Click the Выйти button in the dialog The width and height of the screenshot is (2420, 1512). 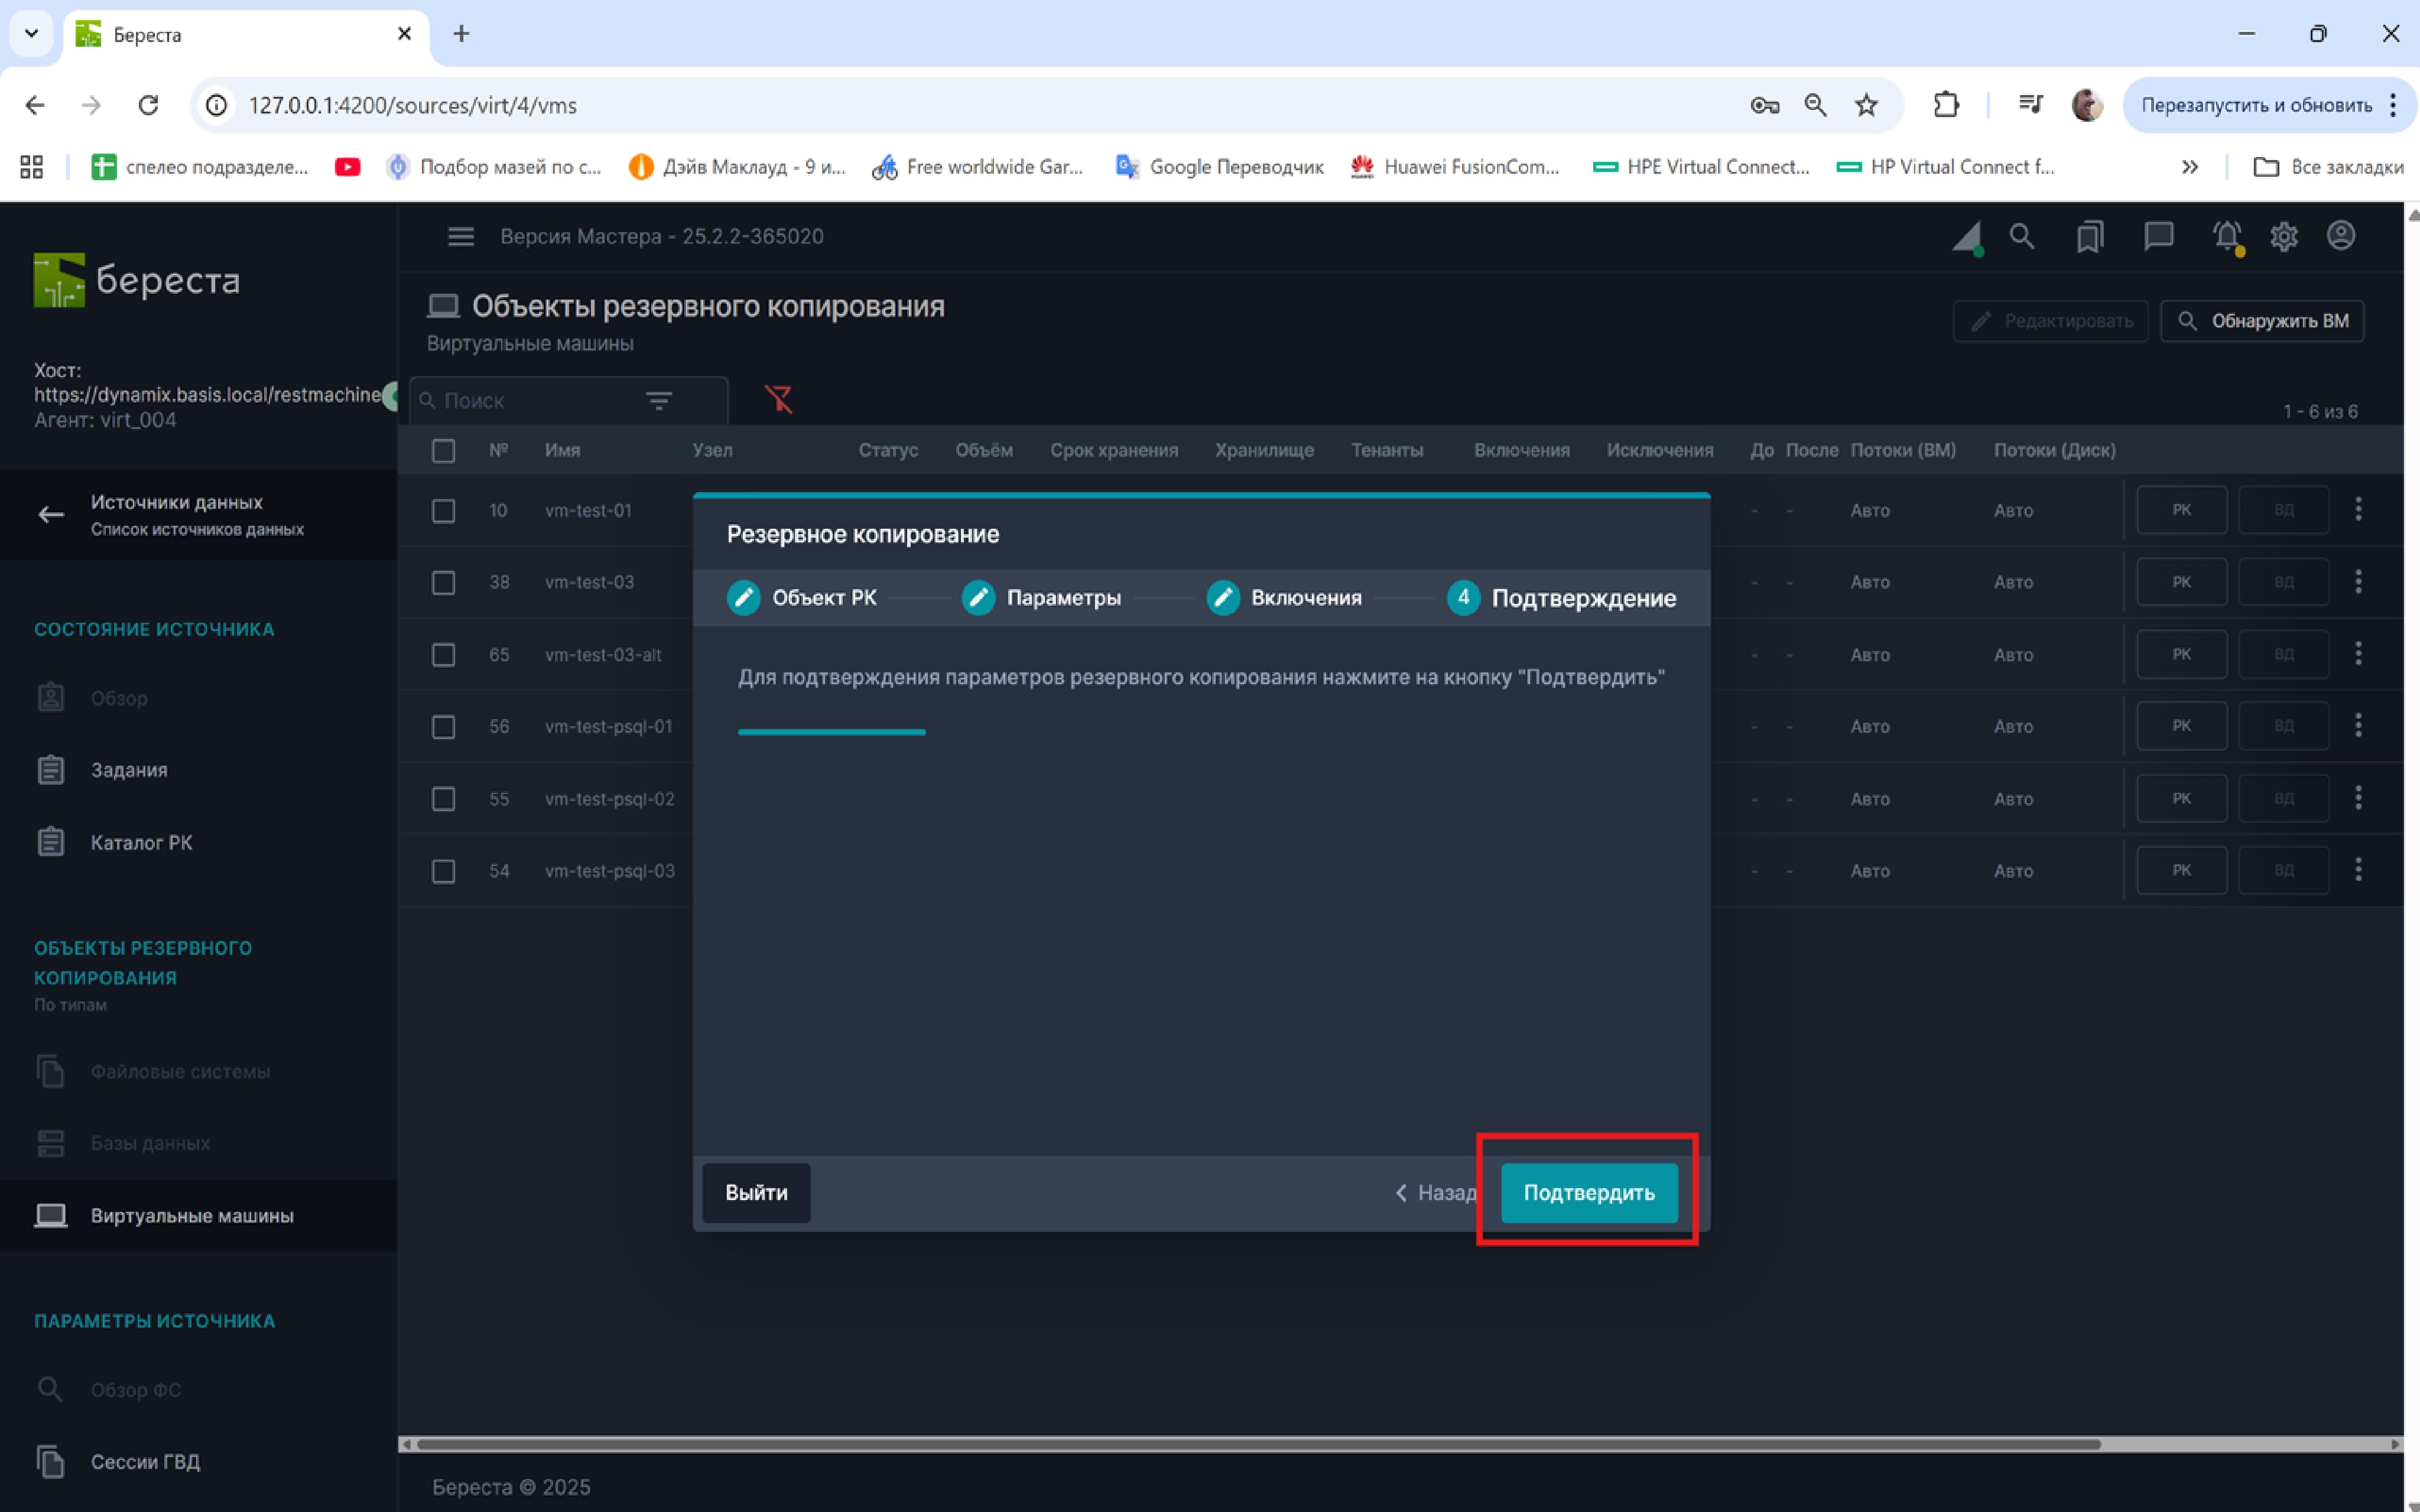(x=756, y=1192)
